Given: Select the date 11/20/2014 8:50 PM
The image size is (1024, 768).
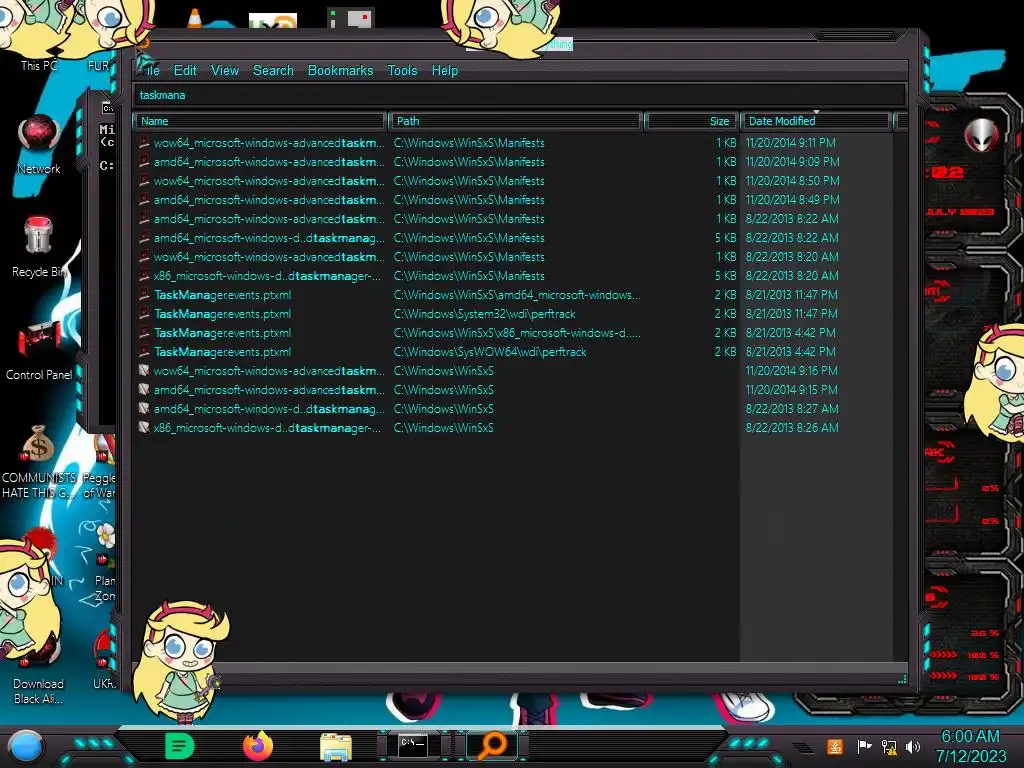Looking at the screenshot, I should coord(792,181).
